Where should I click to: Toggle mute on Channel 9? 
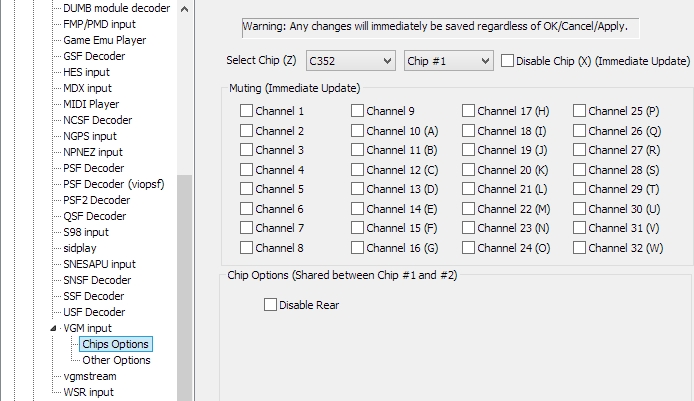pyautogui.click(x=358, y=111)
